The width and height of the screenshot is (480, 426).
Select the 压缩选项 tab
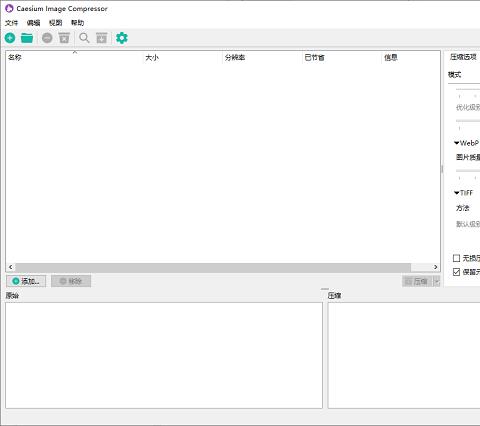463,57
